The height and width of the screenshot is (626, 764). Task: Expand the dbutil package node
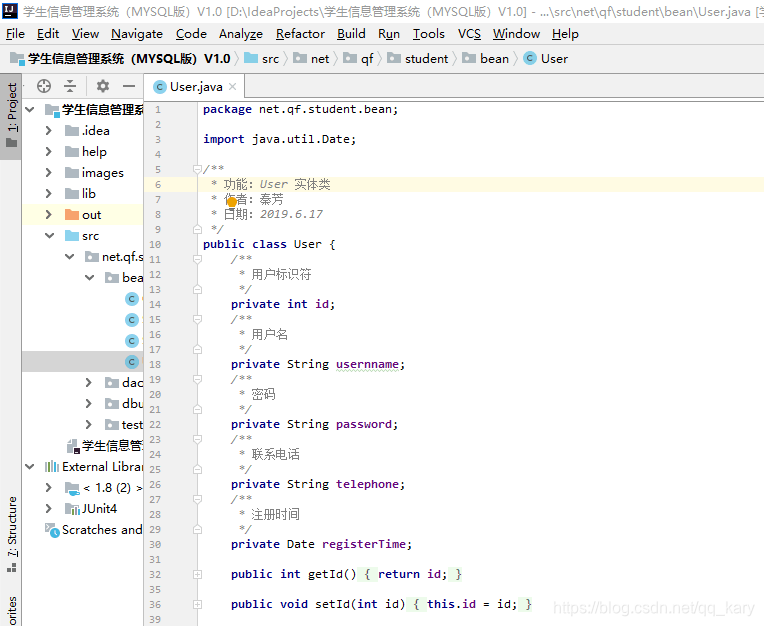pos(89,403)
